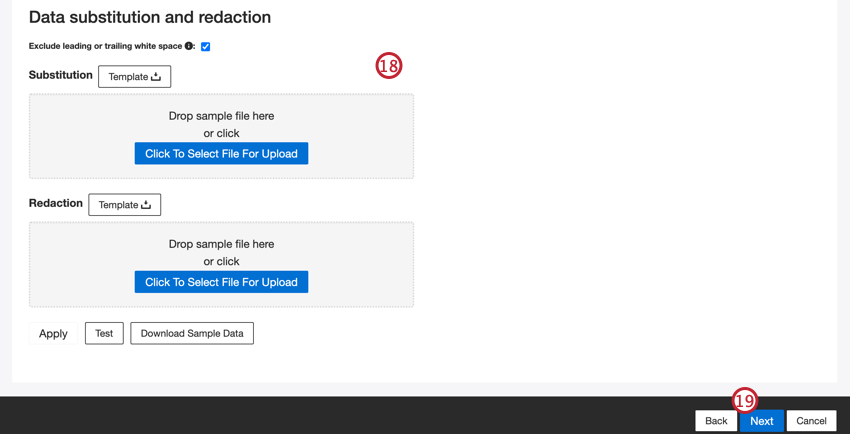
Task: Click the red step 18 marker
Action: point(388,66)
